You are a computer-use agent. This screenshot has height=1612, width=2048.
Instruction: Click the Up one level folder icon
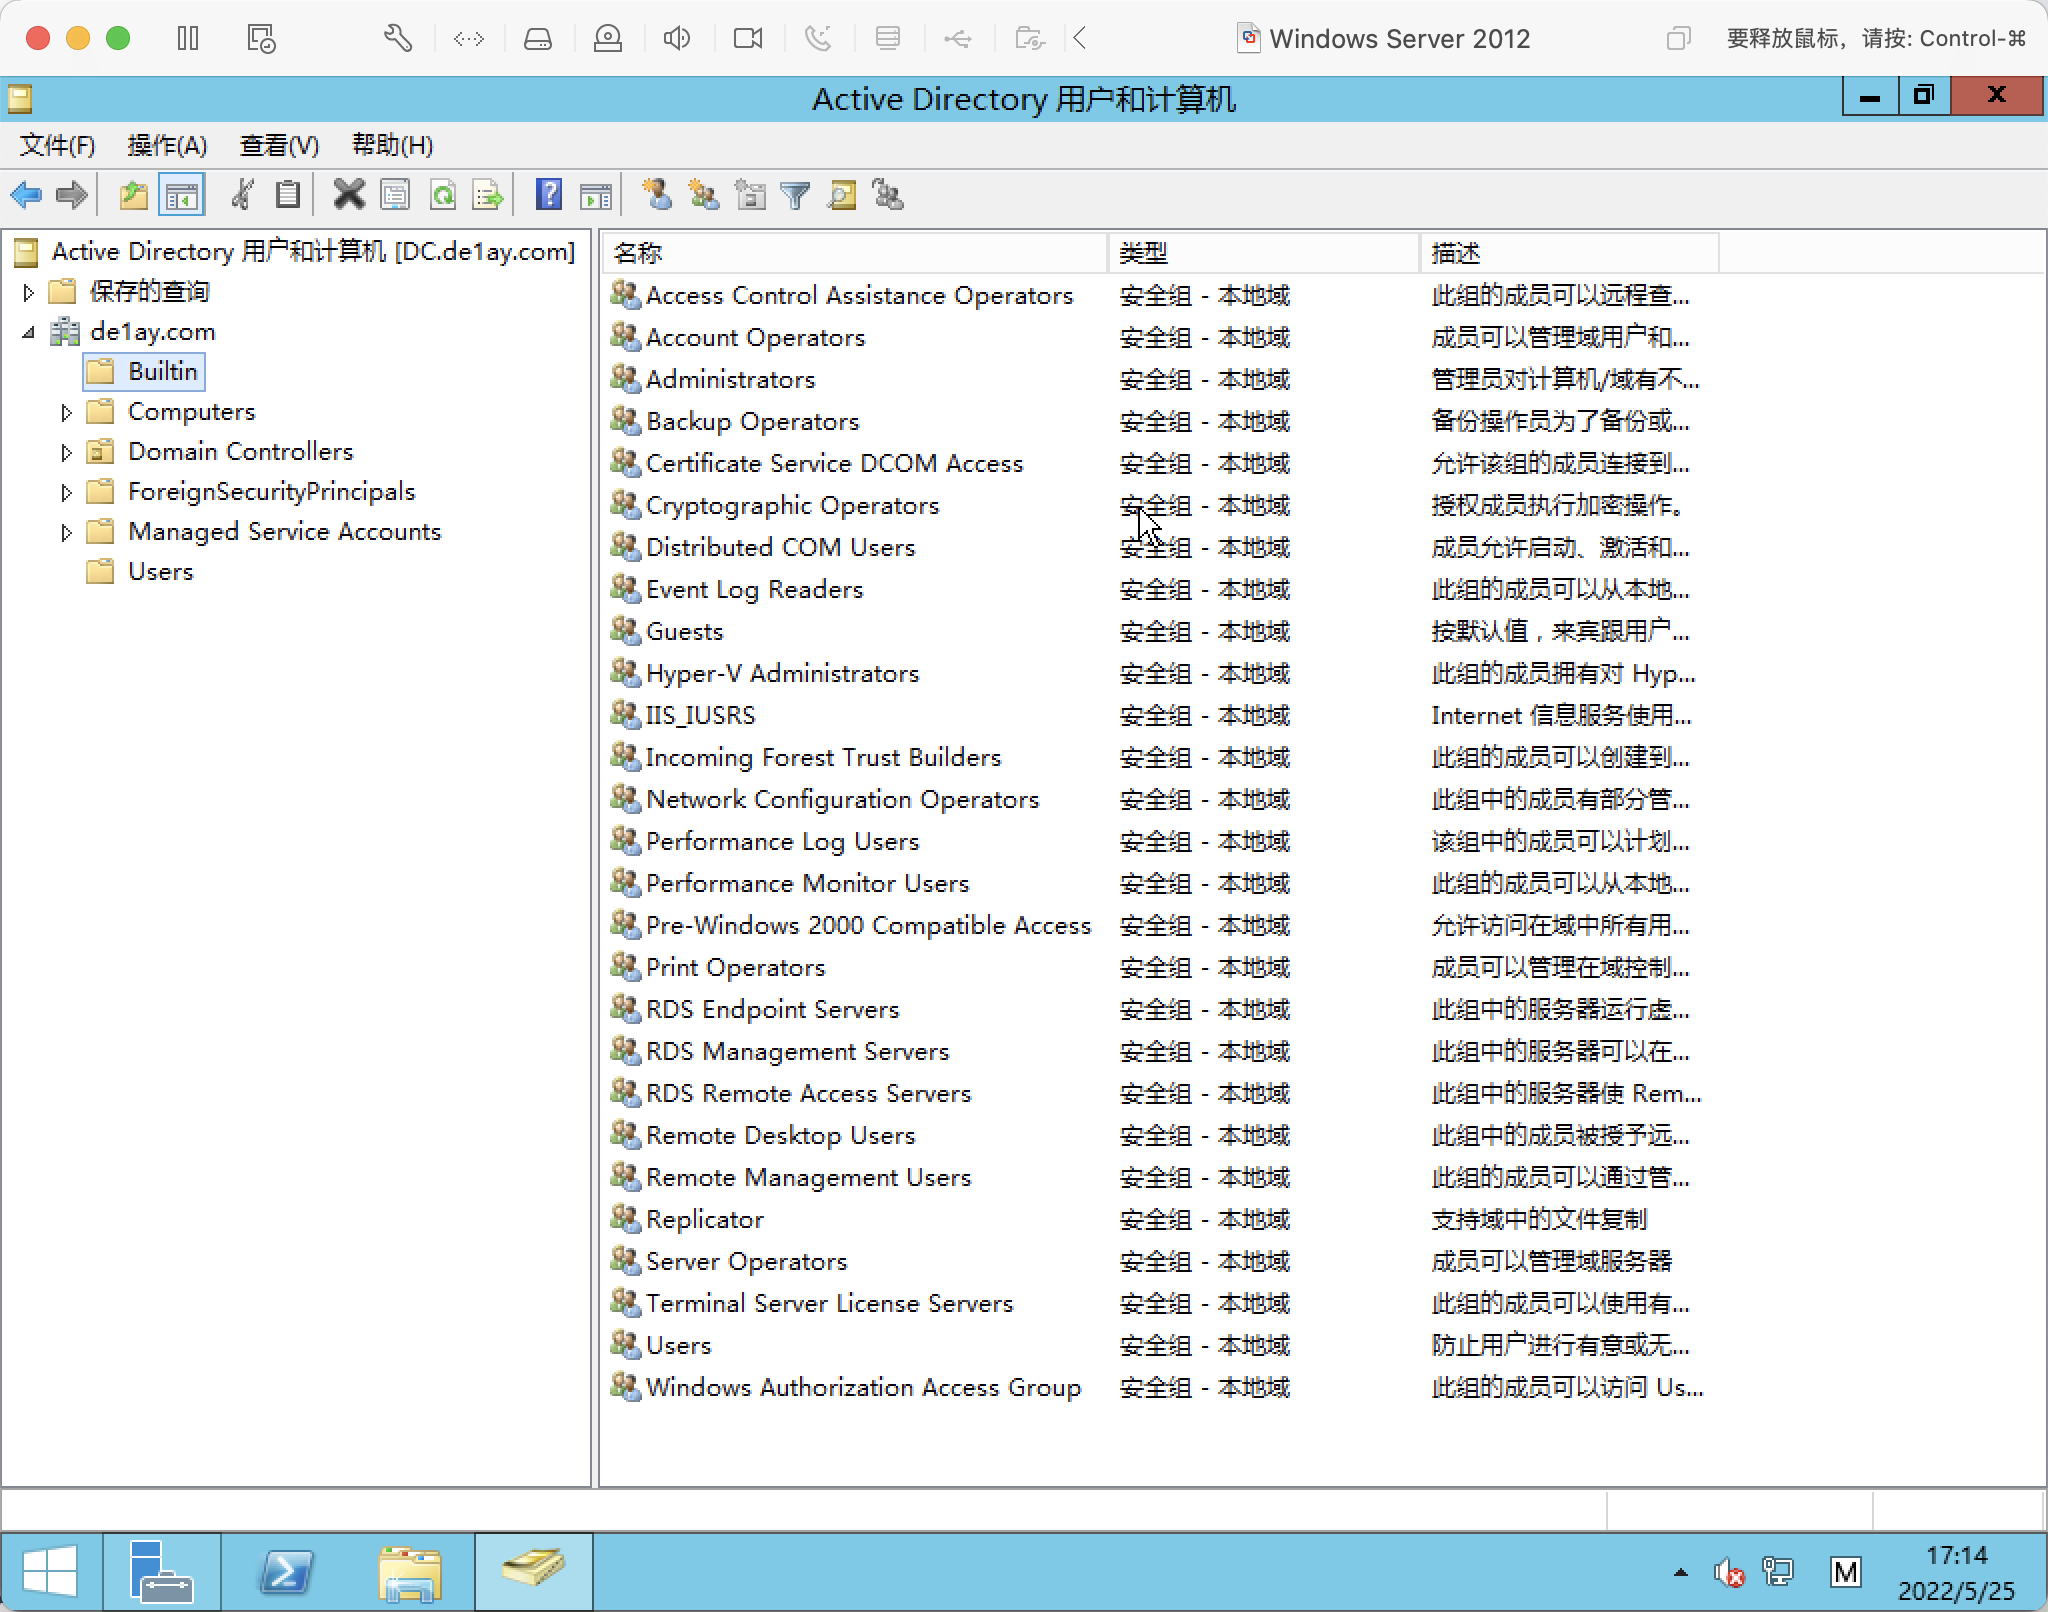133,195
